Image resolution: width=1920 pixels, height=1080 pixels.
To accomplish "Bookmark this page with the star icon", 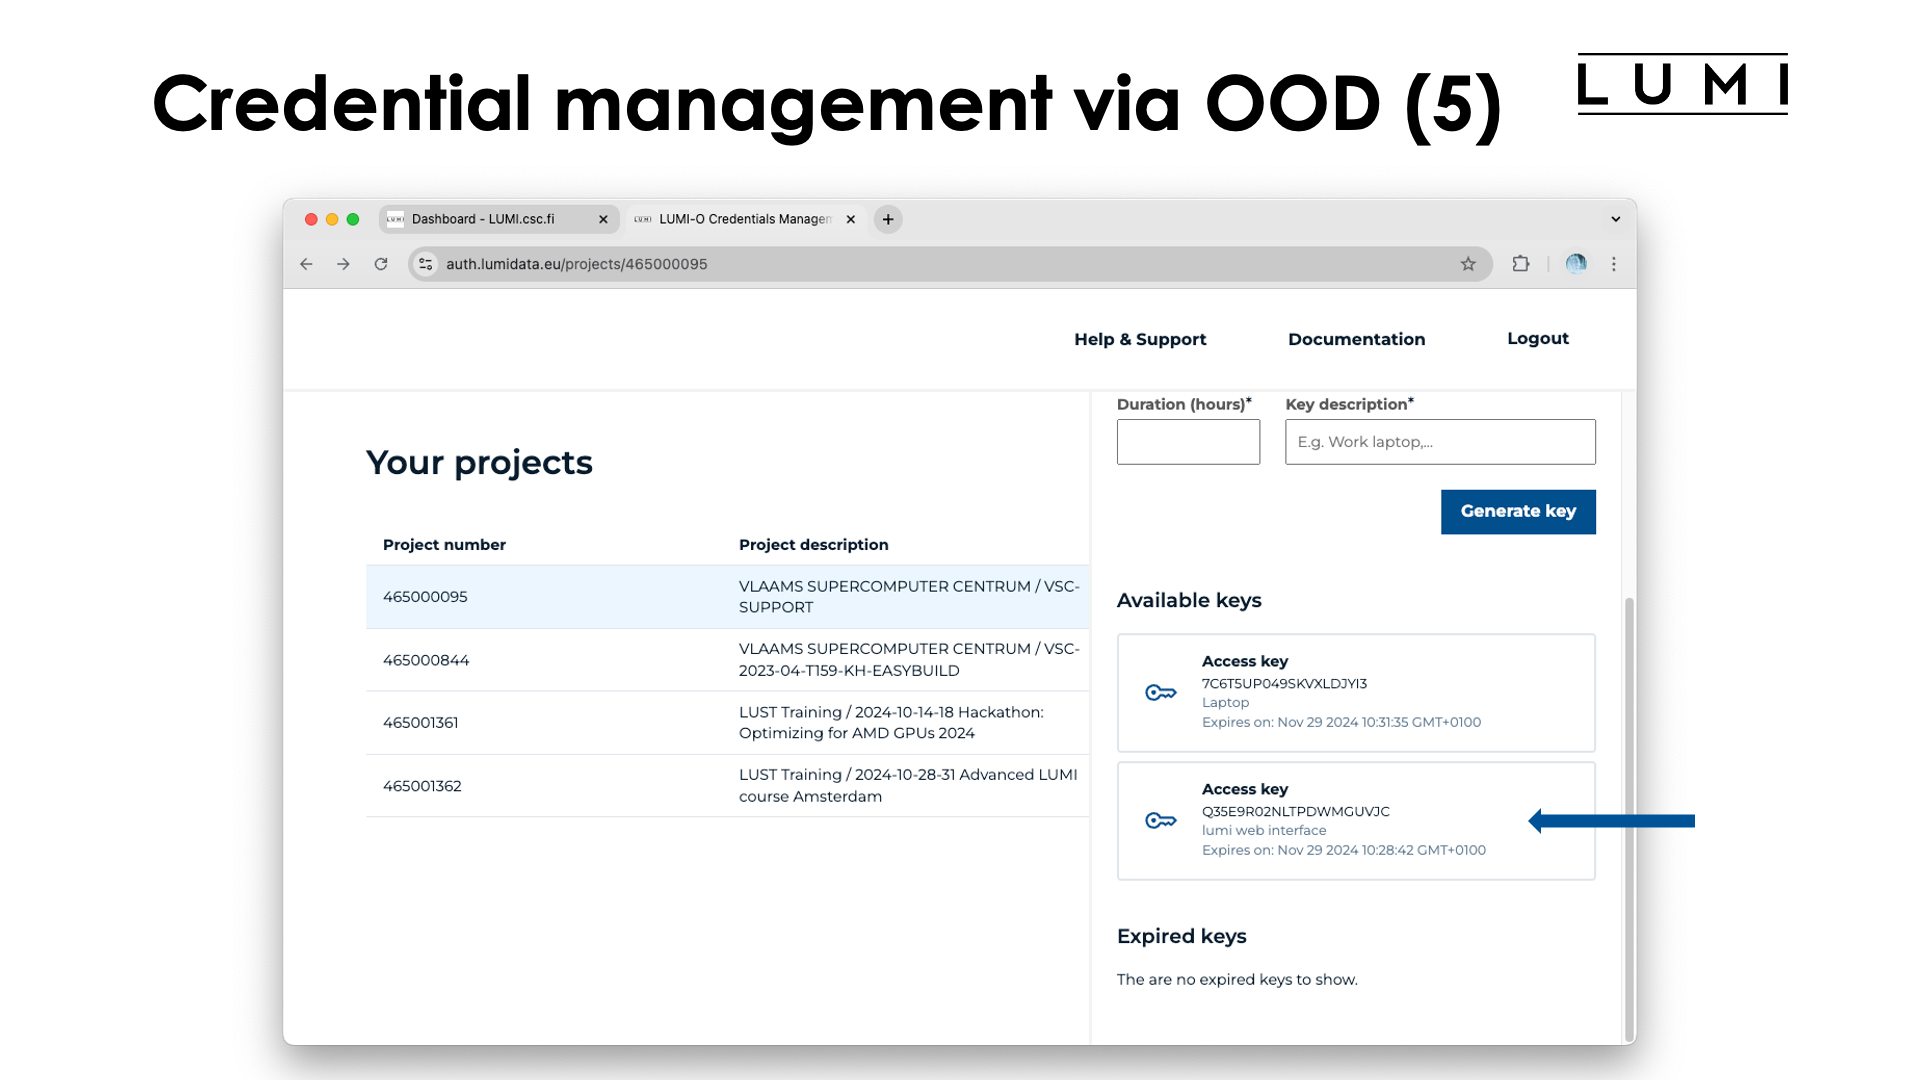I will (1468, 264).
